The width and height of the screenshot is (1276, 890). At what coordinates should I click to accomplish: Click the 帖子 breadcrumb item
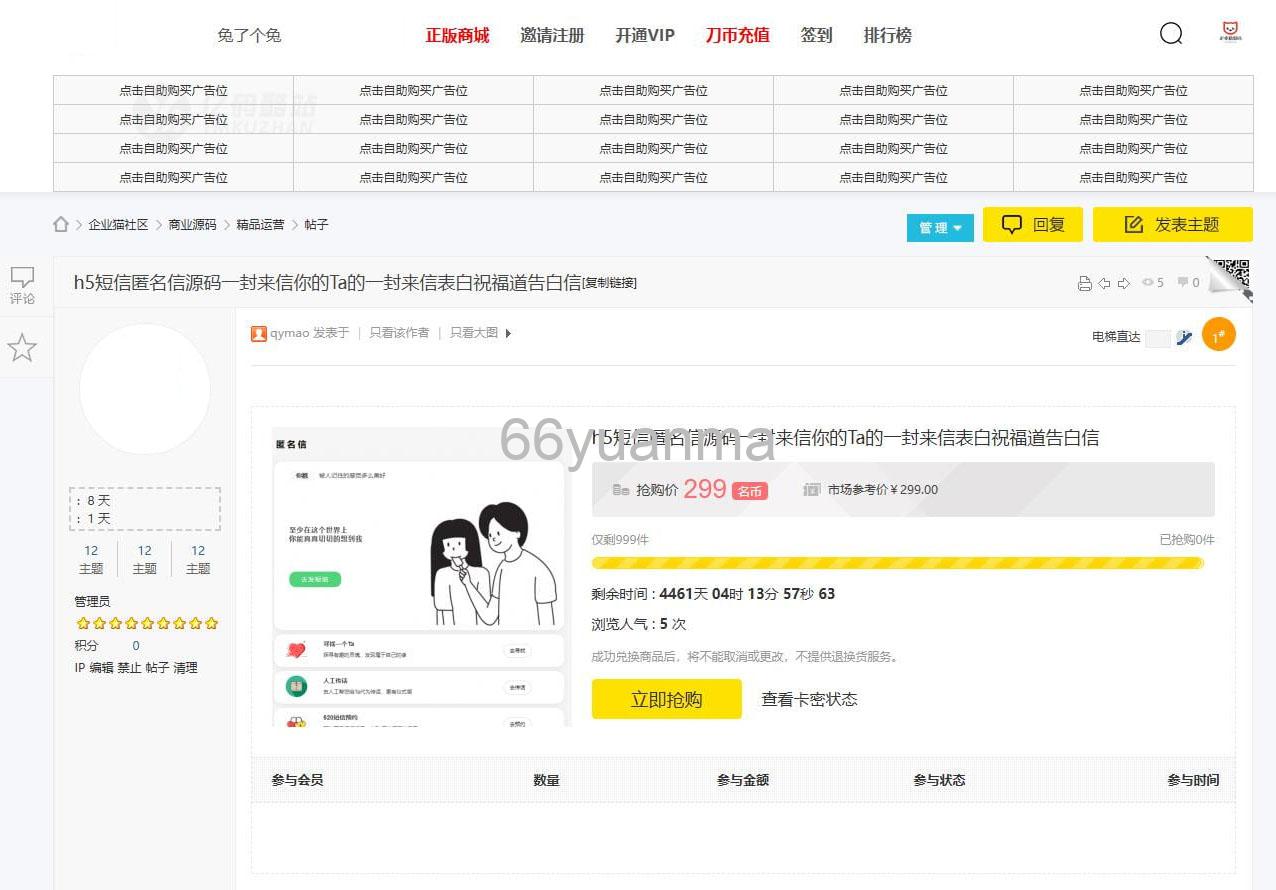click(316, 224)
